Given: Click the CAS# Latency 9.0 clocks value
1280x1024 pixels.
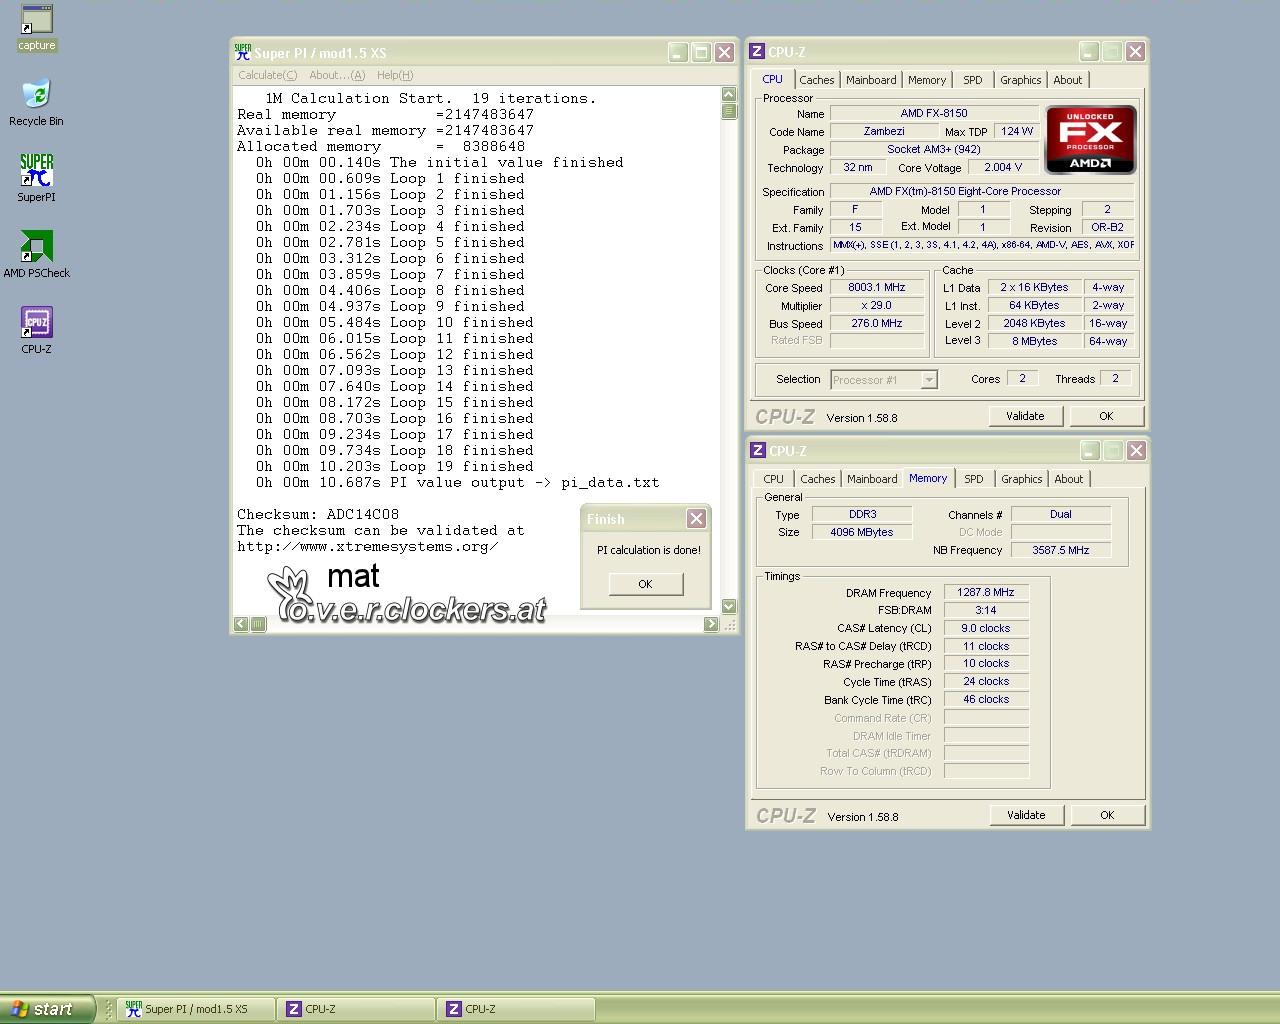Looking at the screenshot, I should tap(986, 628).
